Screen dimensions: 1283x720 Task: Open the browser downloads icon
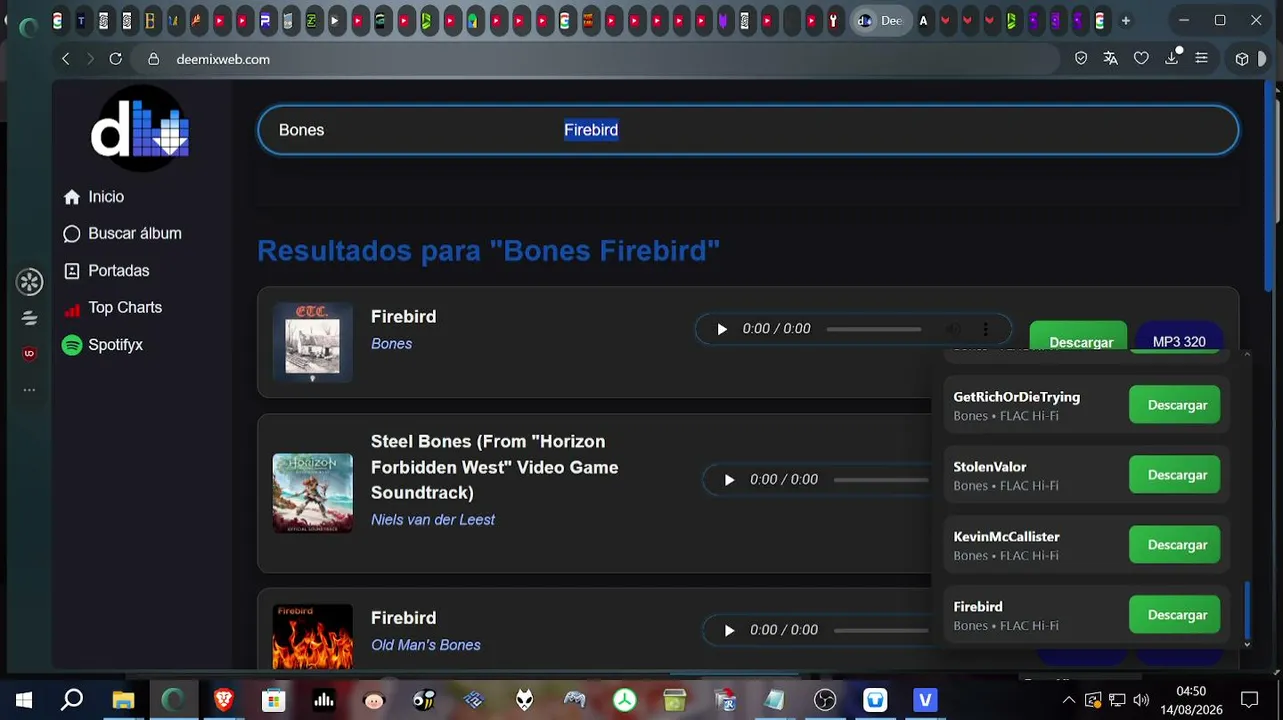1172,59
